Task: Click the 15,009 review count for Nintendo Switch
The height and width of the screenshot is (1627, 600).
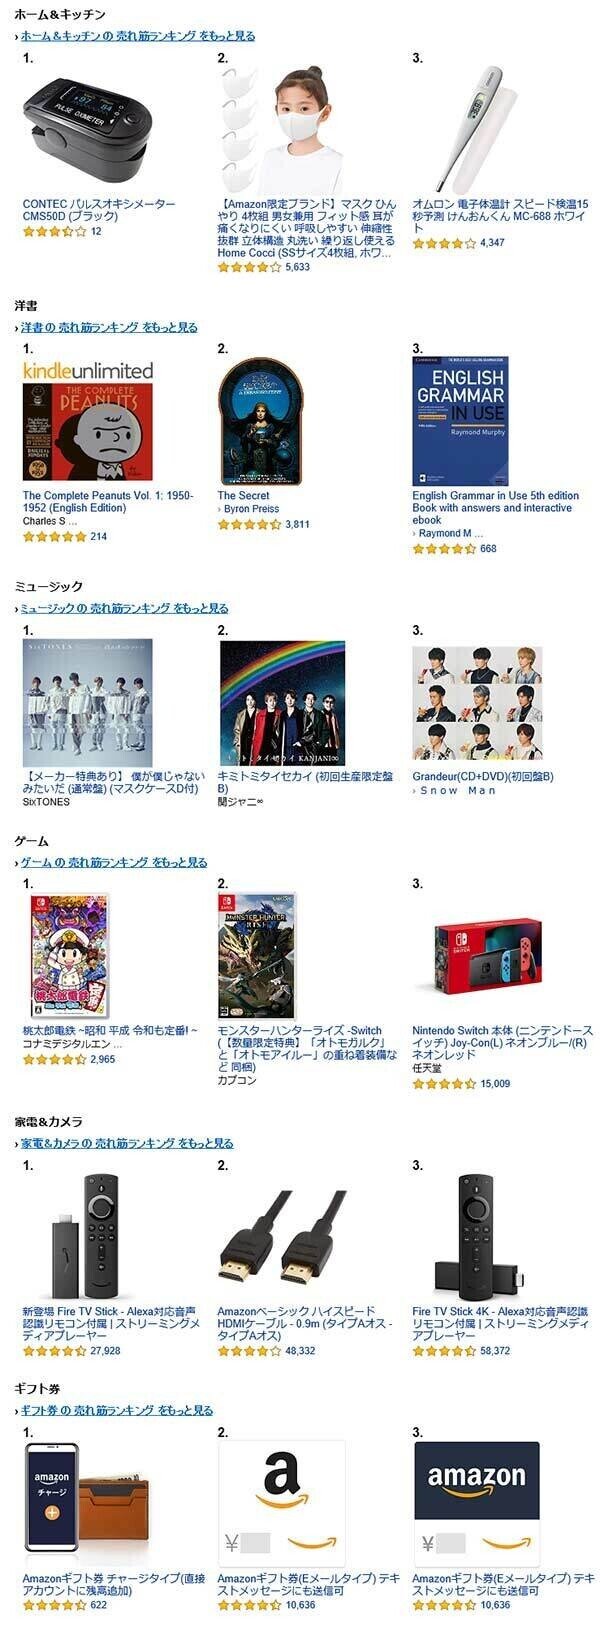Action: 495,1083
